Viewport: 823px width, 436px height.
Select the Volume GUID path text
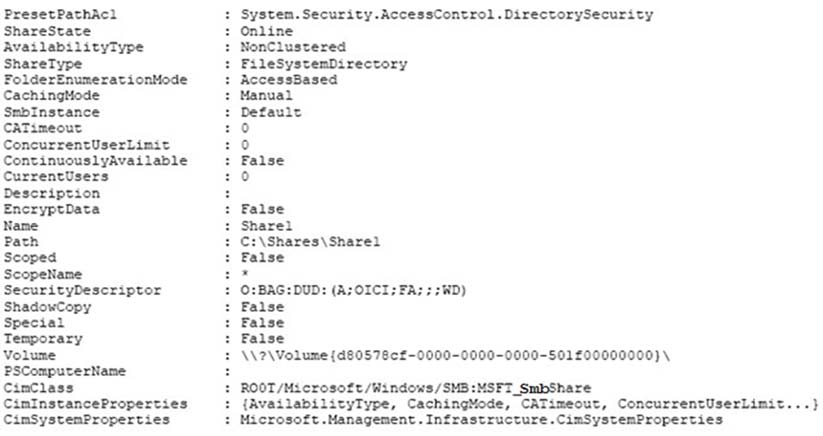(x=456, y=355)
